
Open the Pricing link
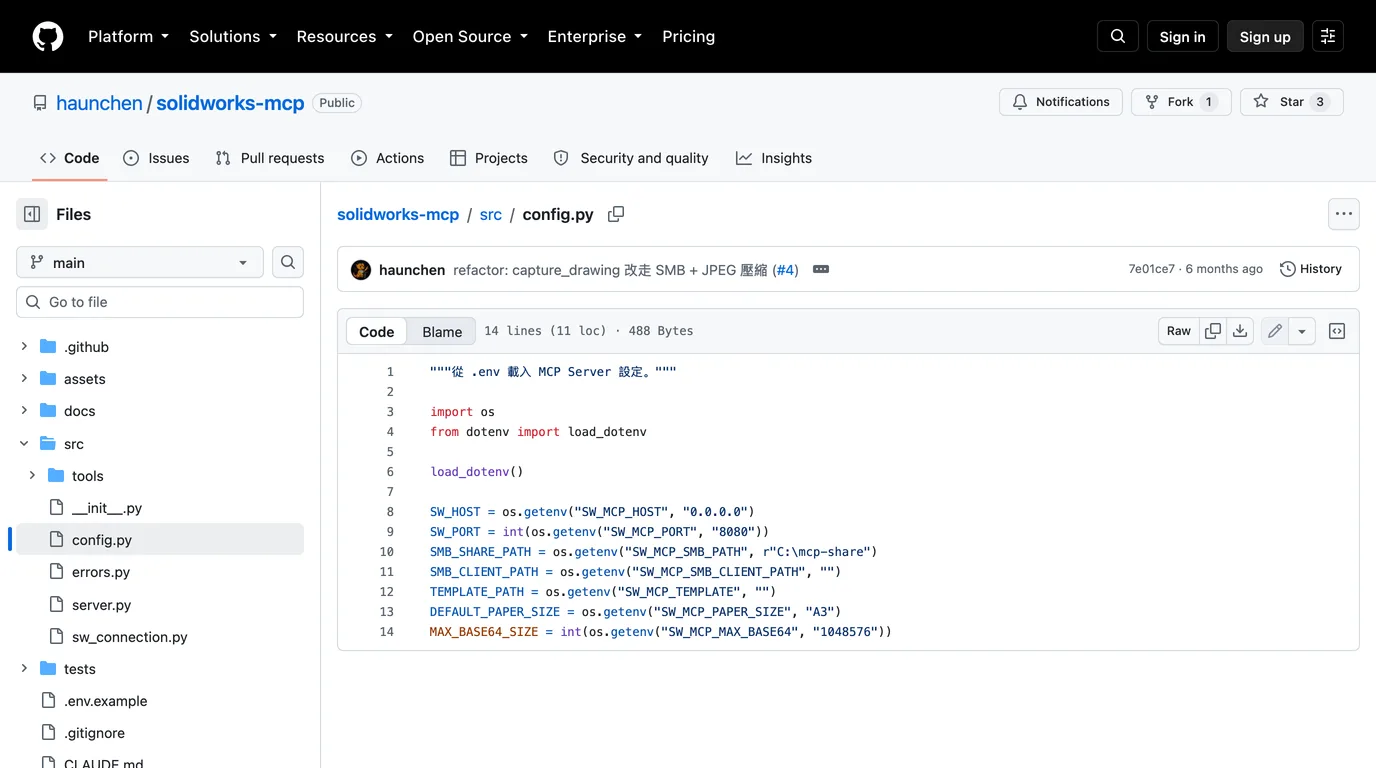tap(689, 37)
